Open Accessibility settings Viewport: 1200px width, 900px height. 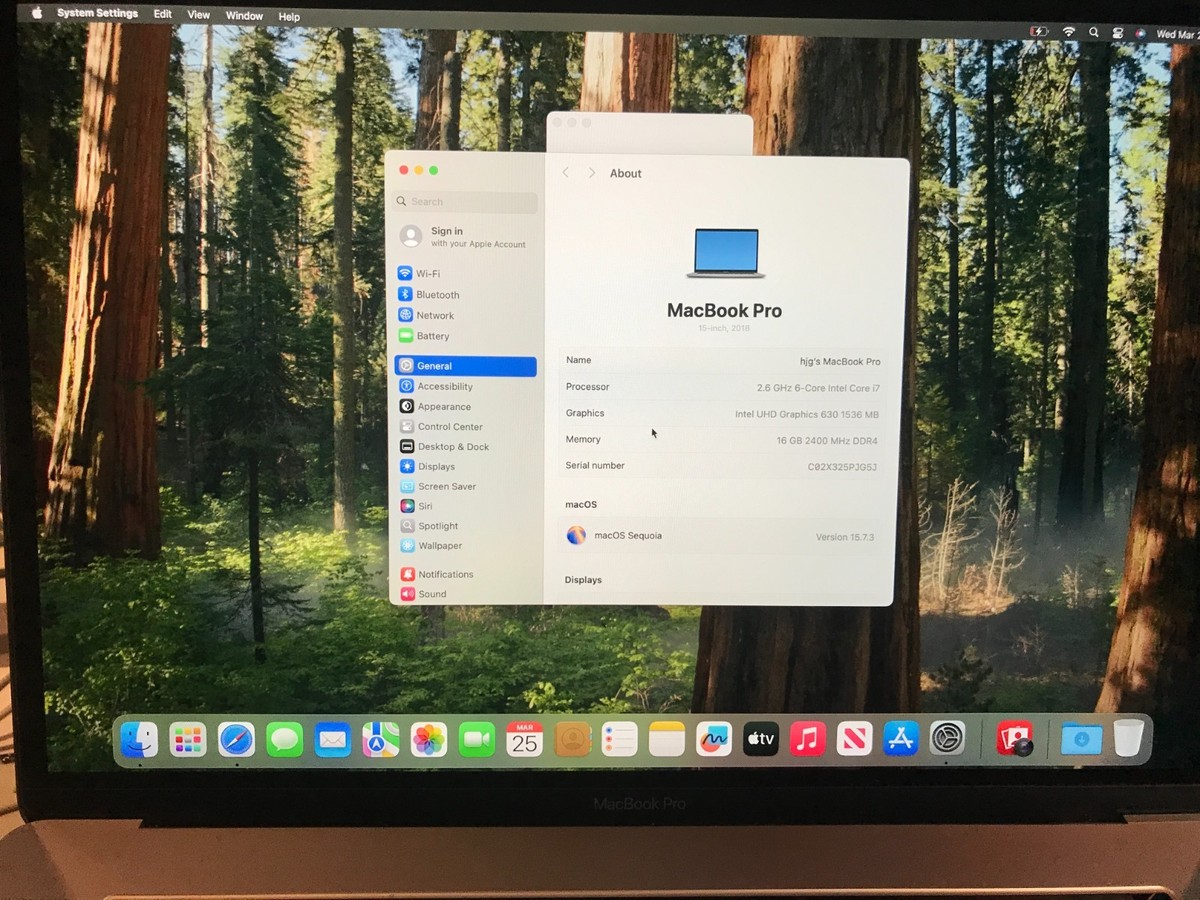pos(436,386)
